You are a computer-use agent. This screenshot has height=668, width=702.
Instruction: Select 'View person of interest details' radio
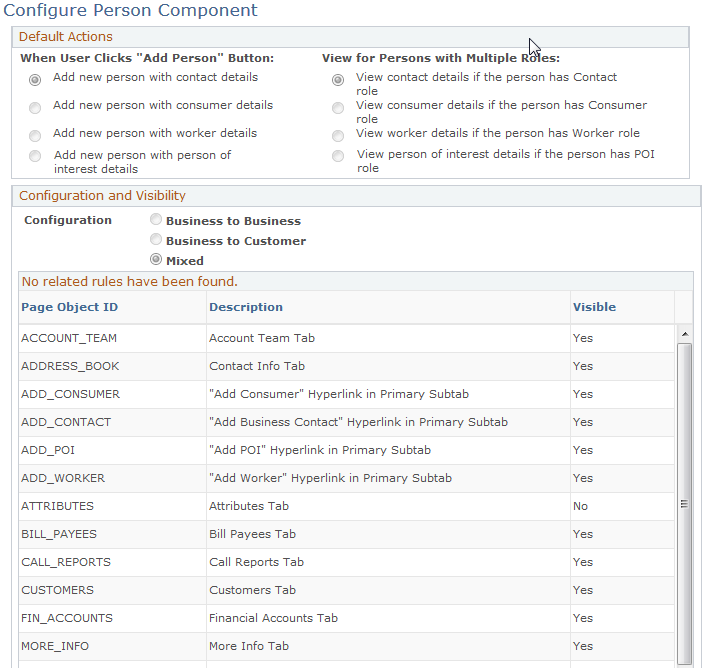coord(338,156)
